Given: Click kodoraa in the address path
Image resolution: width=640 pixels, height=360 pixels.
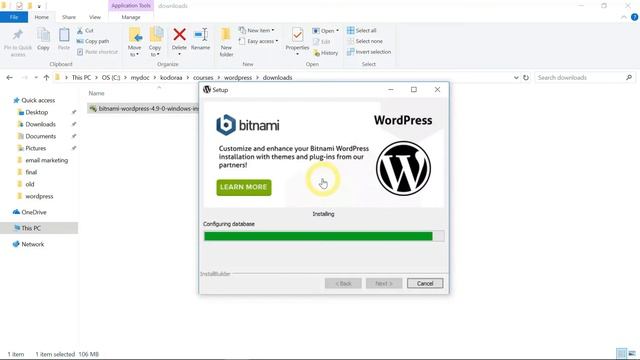Looking at the screenshot, I should (171, 78).
